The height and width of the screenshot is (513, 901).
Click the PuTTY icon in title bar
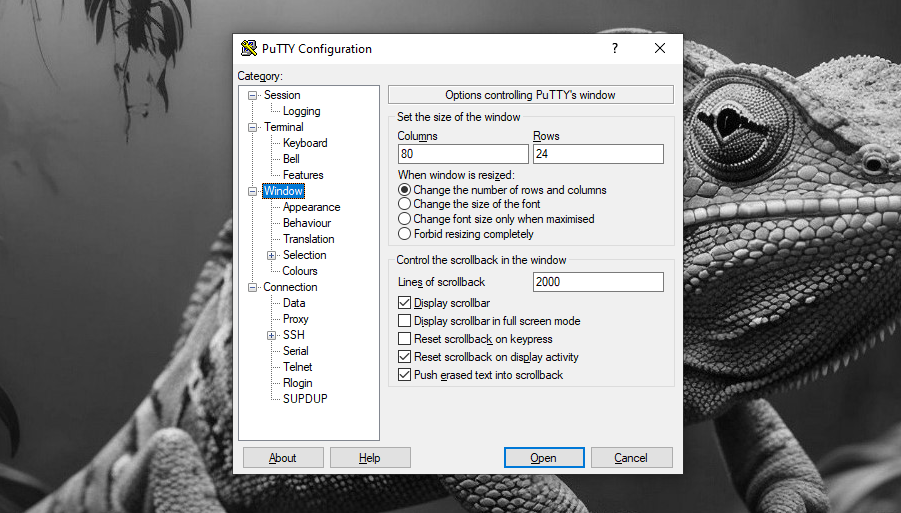click(x=249, y=49)
